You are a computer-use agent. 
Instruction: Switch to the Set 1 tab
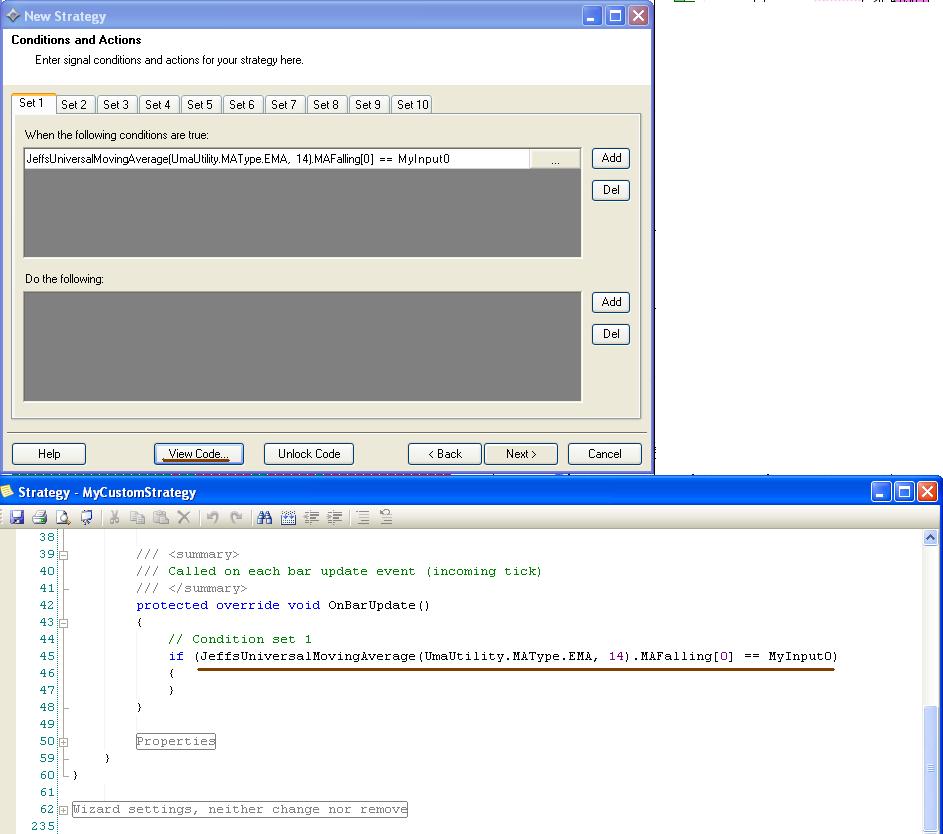(x=31, y=103)
